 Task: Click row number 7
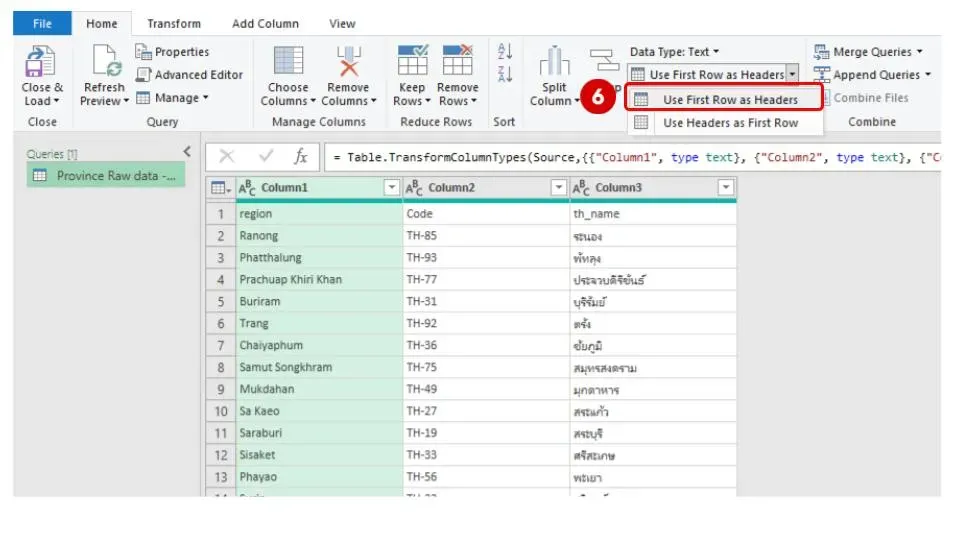[x=221, y=345]
